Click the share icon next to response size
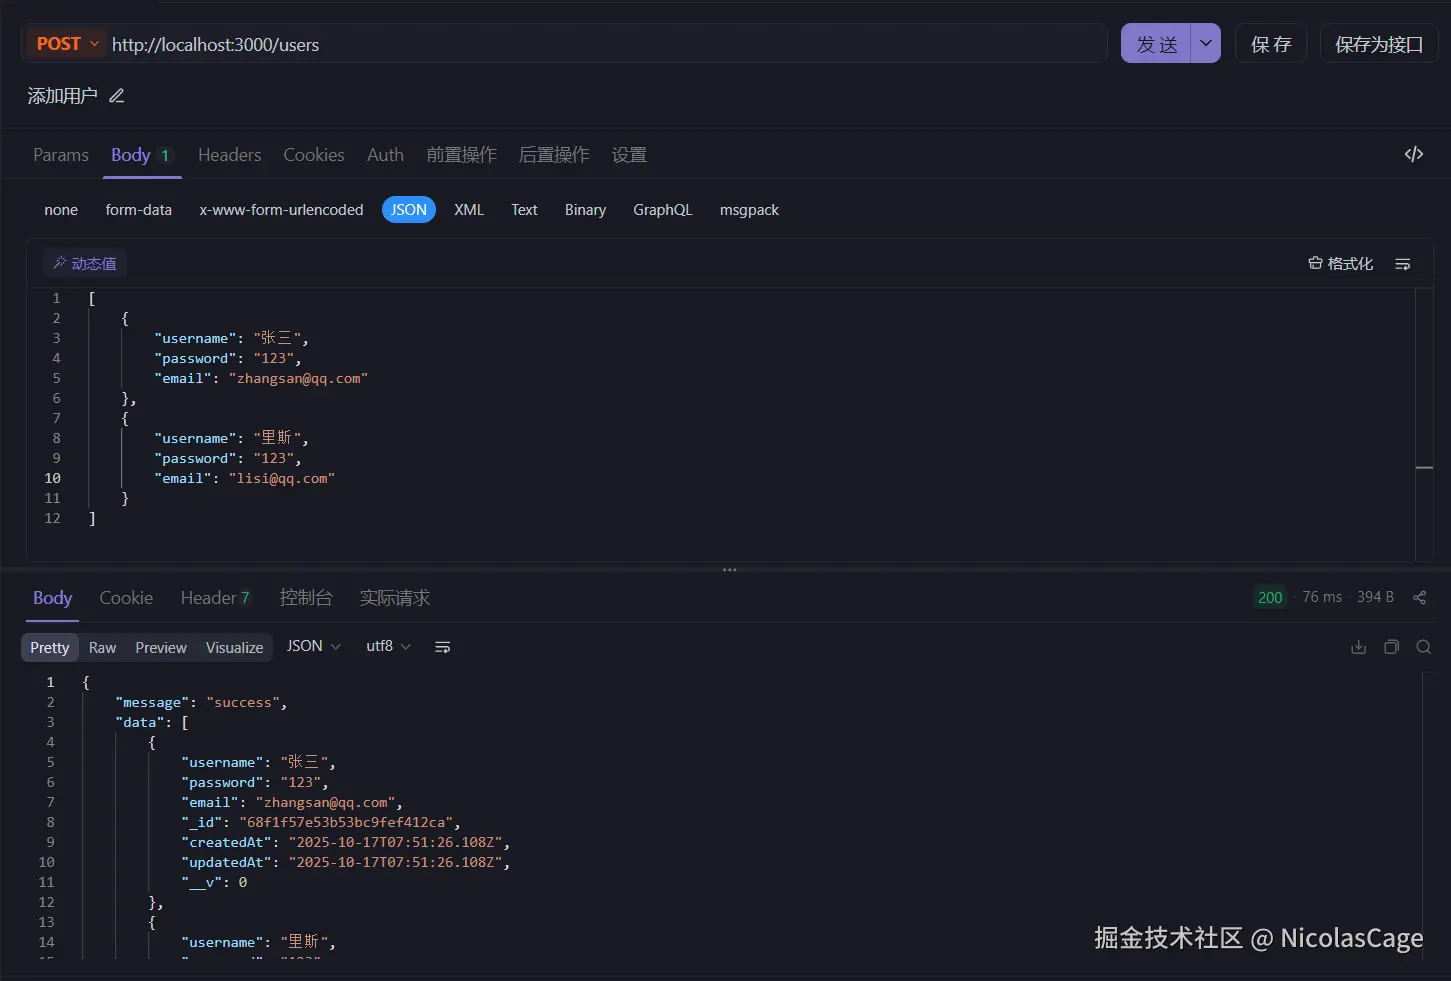1451x981 pixels. click(x=1419, y=597)
